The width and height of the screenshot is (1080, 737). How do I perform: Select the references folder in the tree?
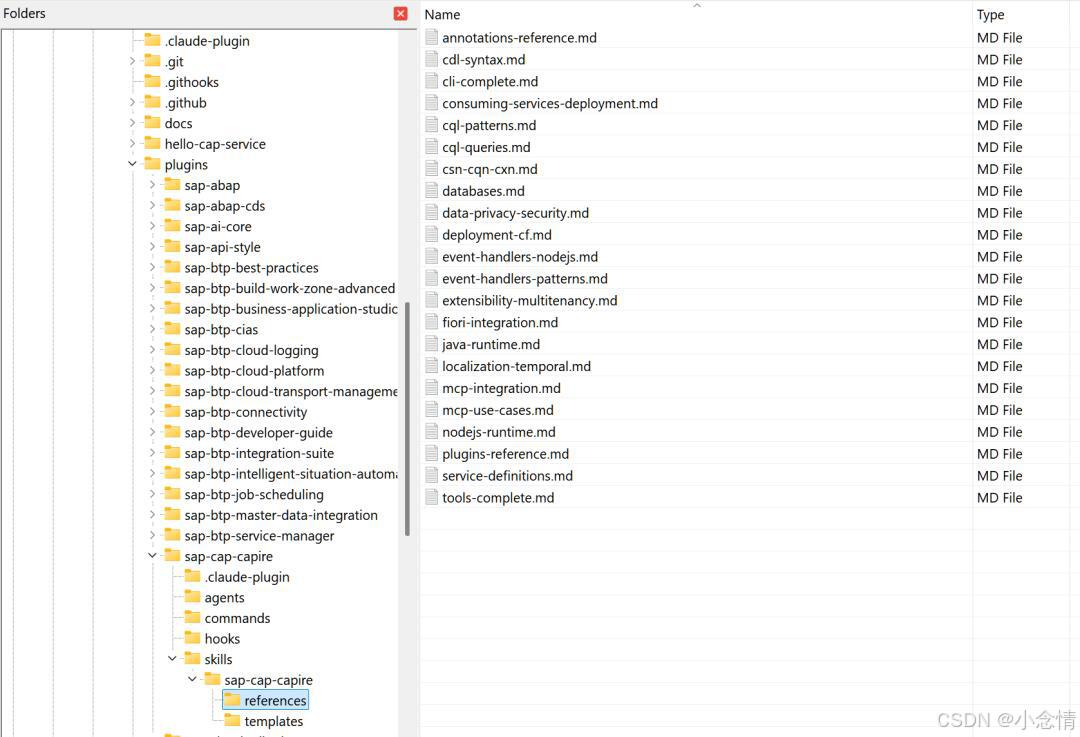coord(275,700)
